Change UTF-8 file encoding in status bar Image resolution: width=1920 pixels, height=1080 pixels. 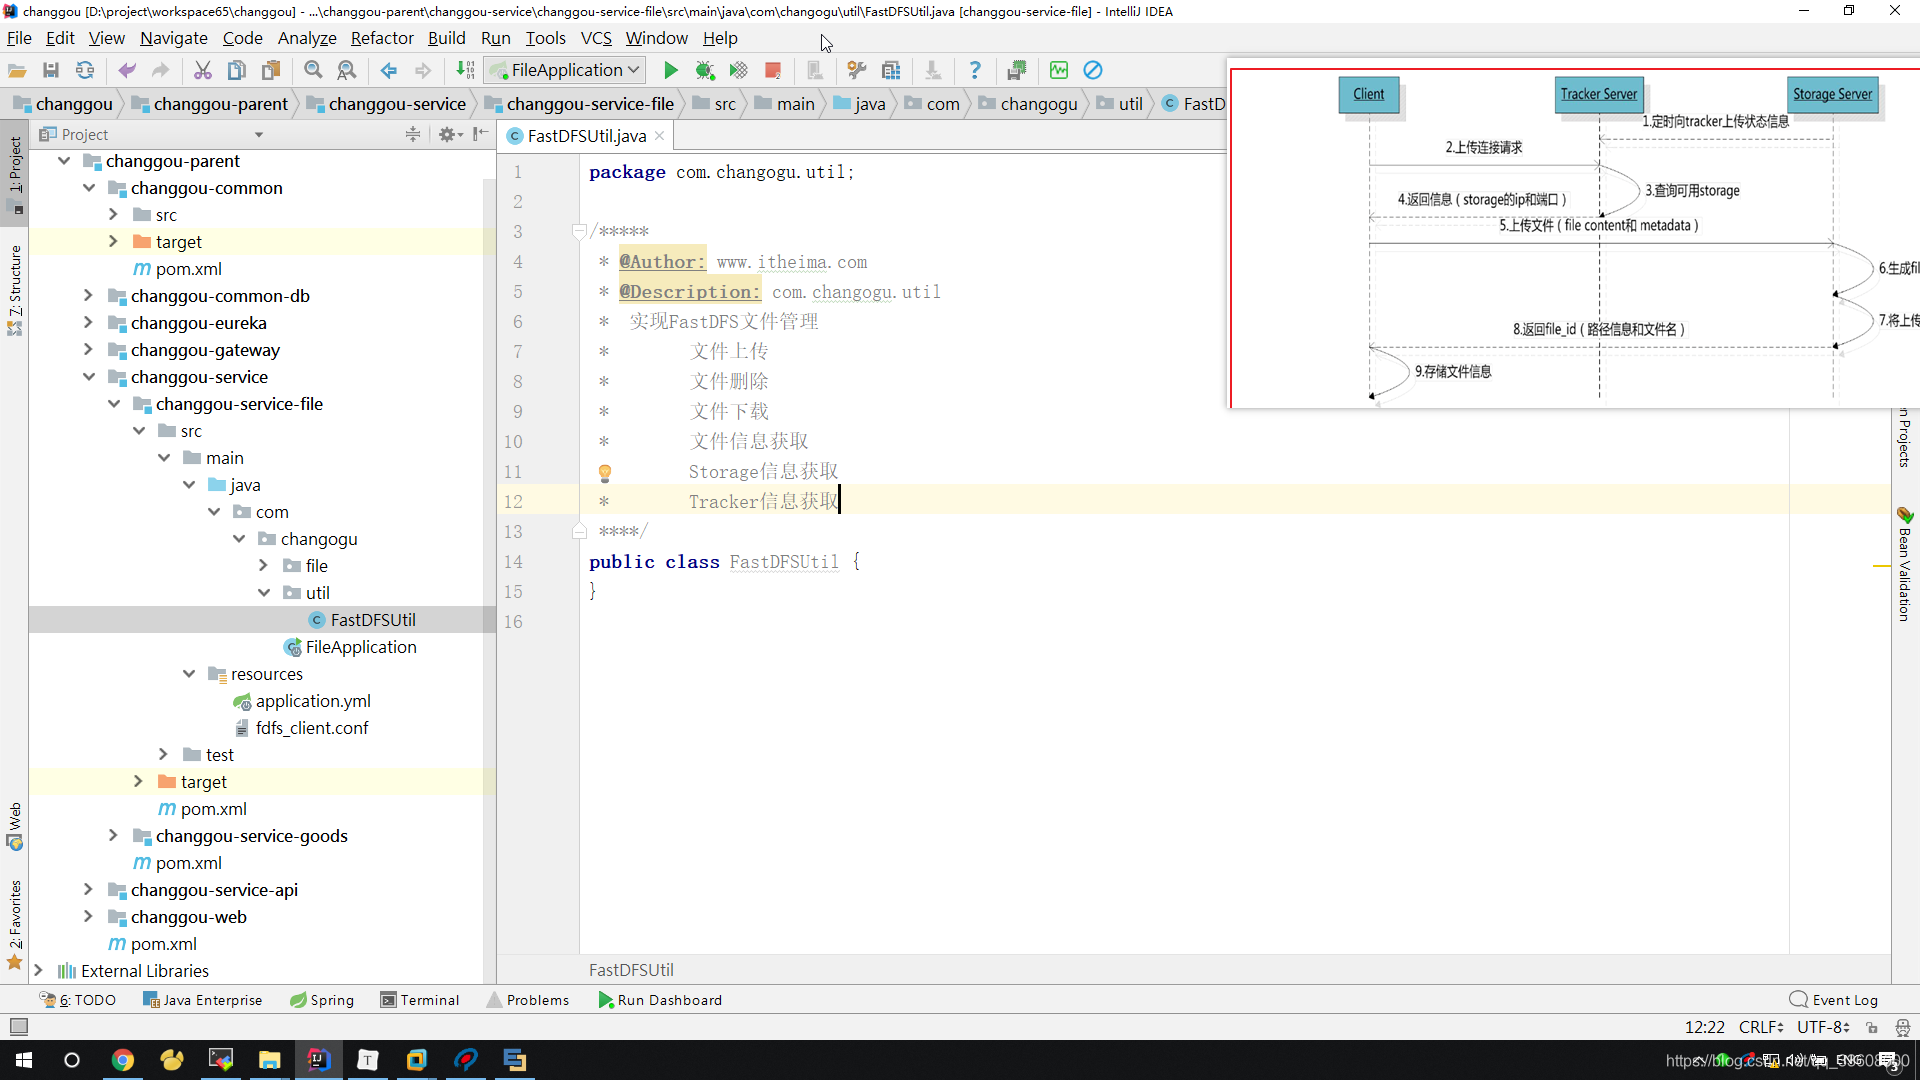[x=1824, y=1028]
